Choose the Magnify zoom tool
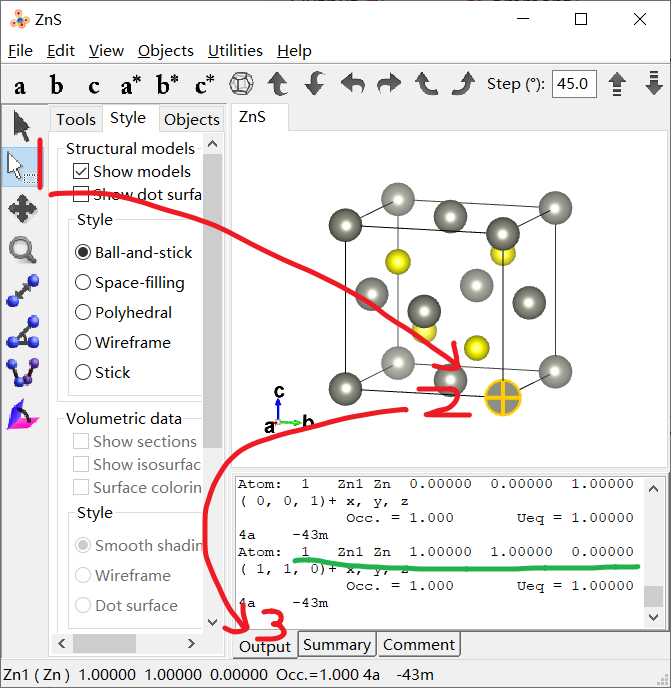 [21, 250]
